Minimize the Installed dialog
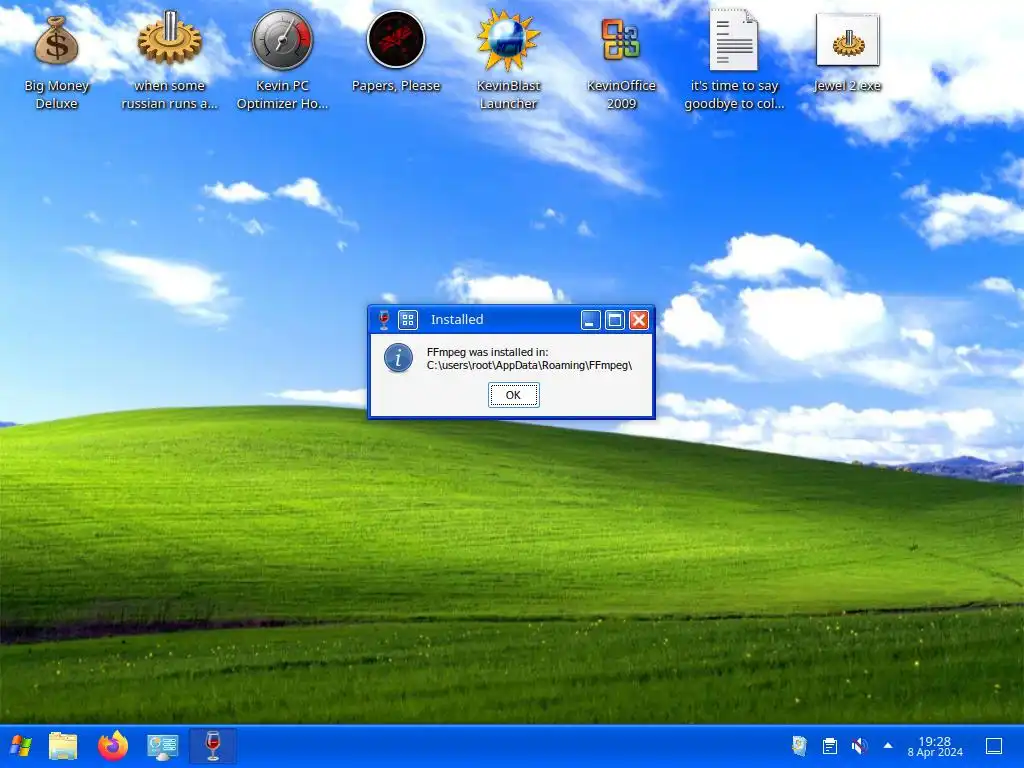The height and width of the screenshot is (768, 1024). coord(590,320)
